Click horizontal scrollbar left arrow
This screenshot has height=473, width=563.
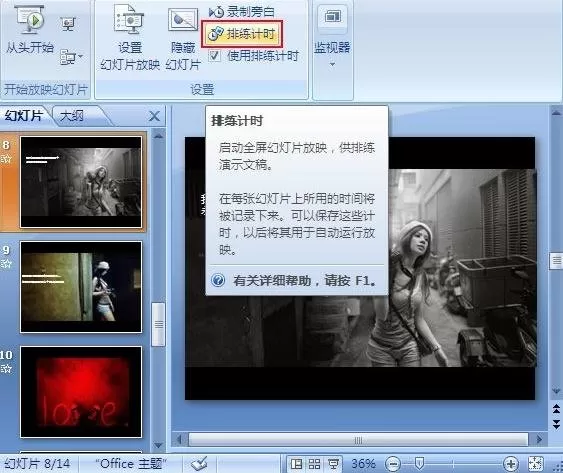(x=180, y=439)
